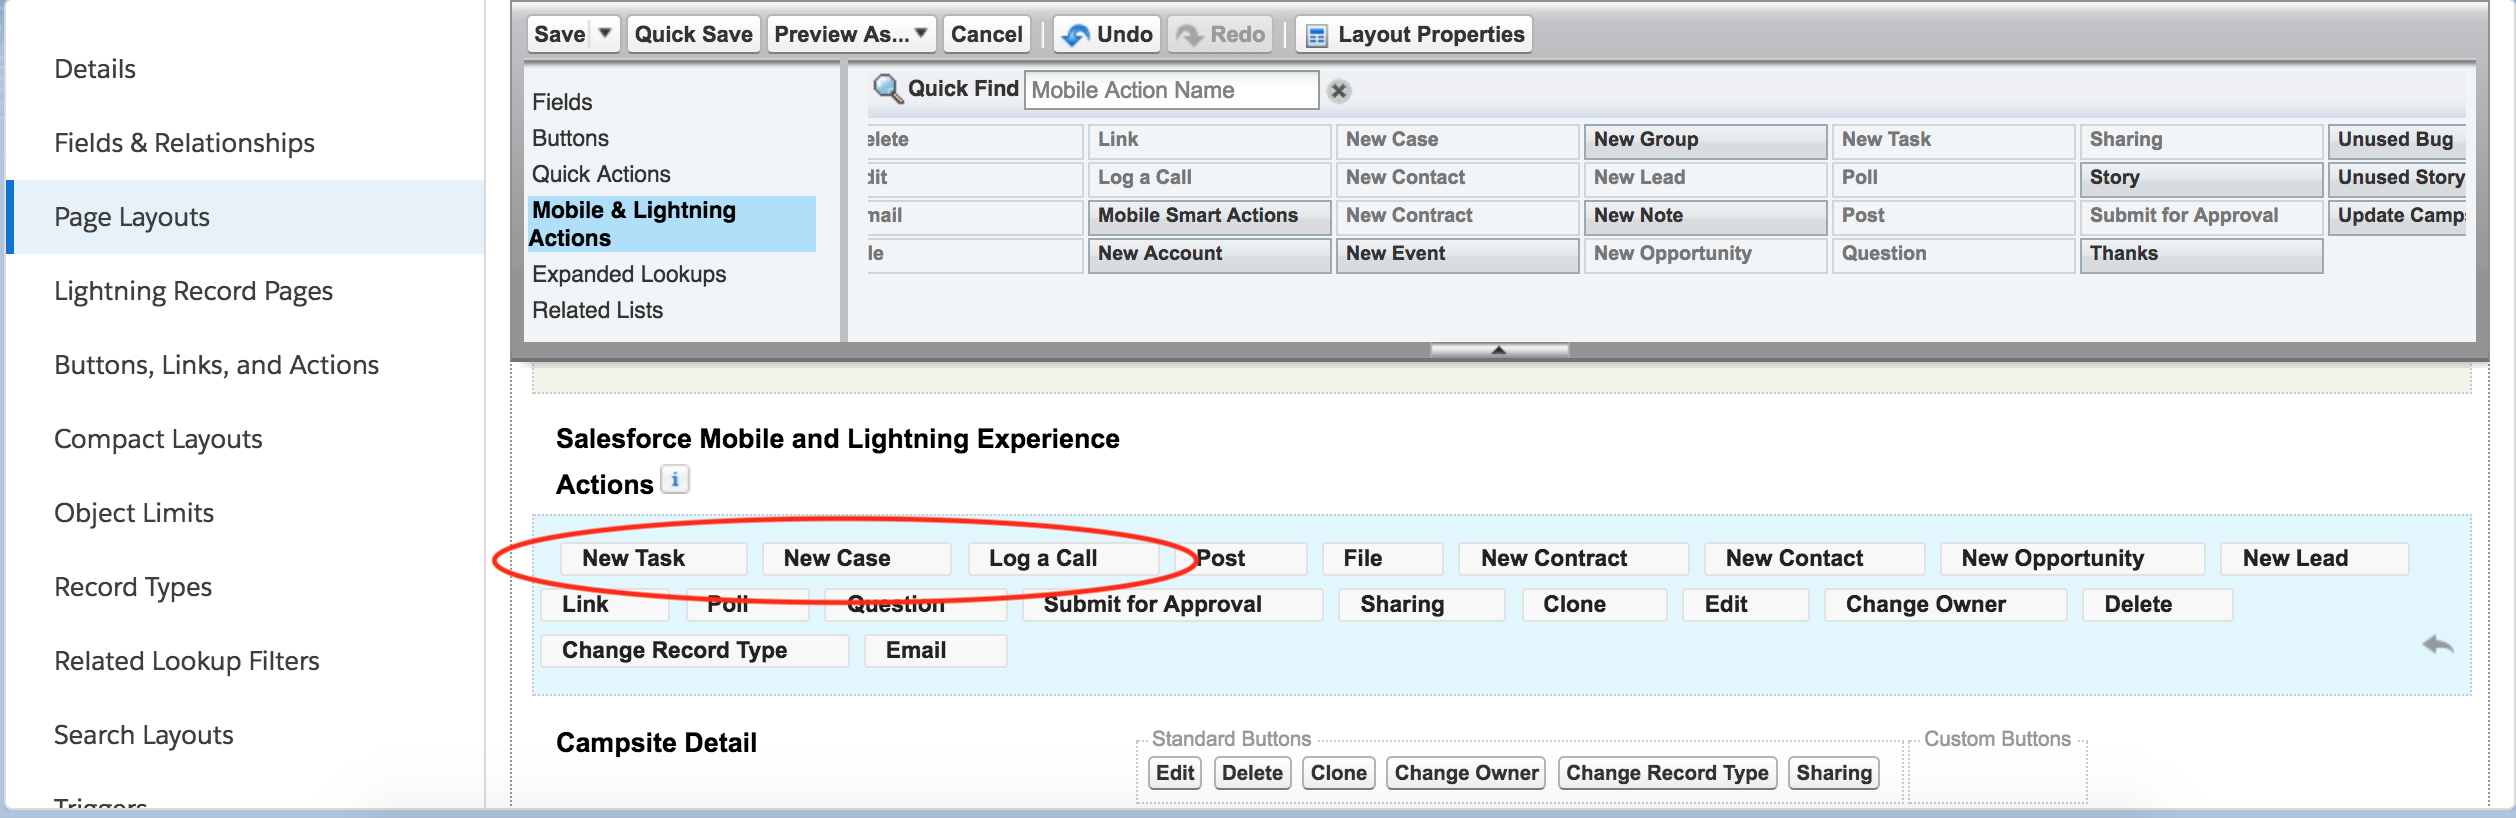
Task: Navigate to Buttons, Links, and Actions
Action: point(216,365)
